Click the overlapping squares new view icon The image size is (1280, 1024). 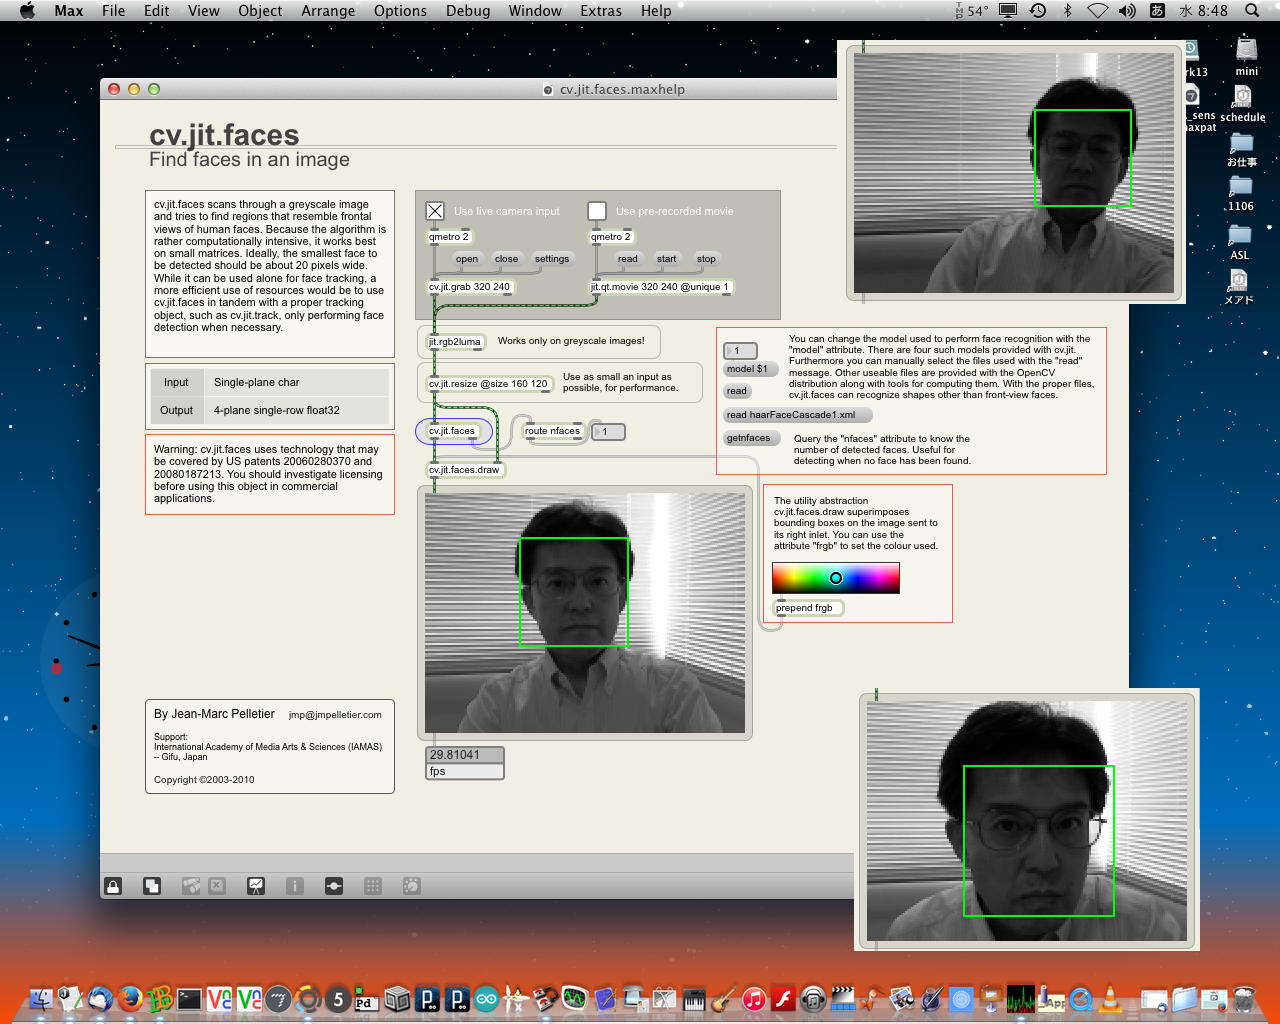coord(152,886)
